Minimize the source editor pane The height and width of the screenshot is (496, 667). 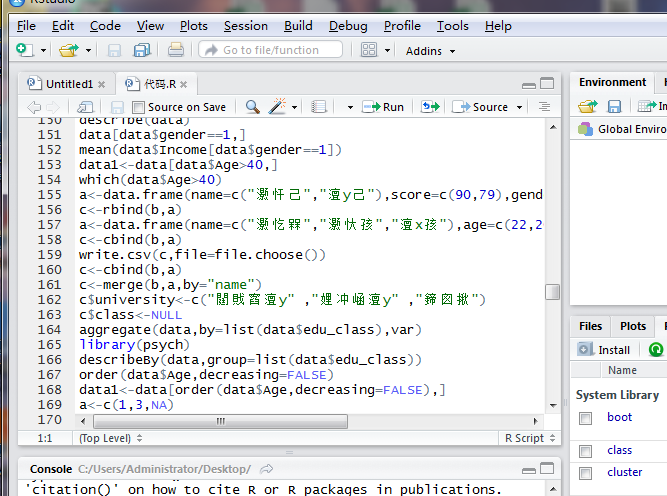tap(529, 86)
